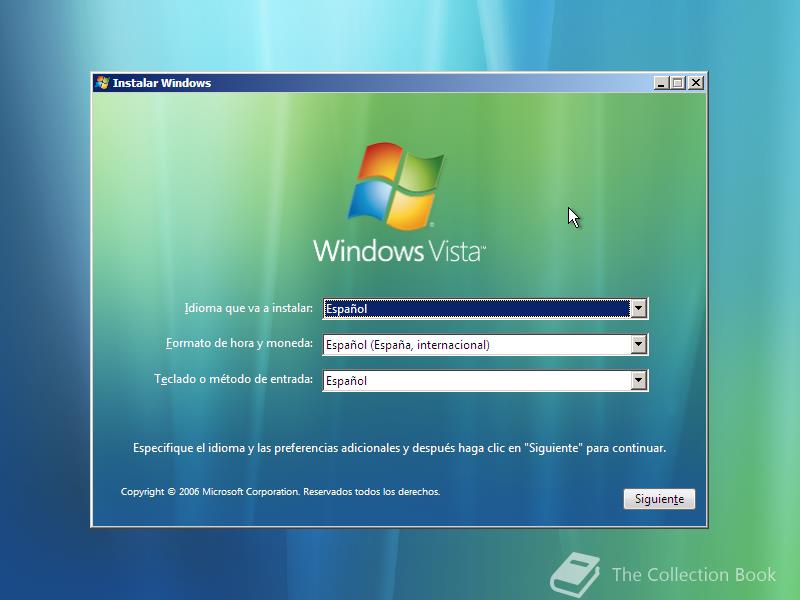The height and width of the screenshot is (600, 800).
Task: Click the Instalar Windows title text
Action: click(x=162, y=83)
